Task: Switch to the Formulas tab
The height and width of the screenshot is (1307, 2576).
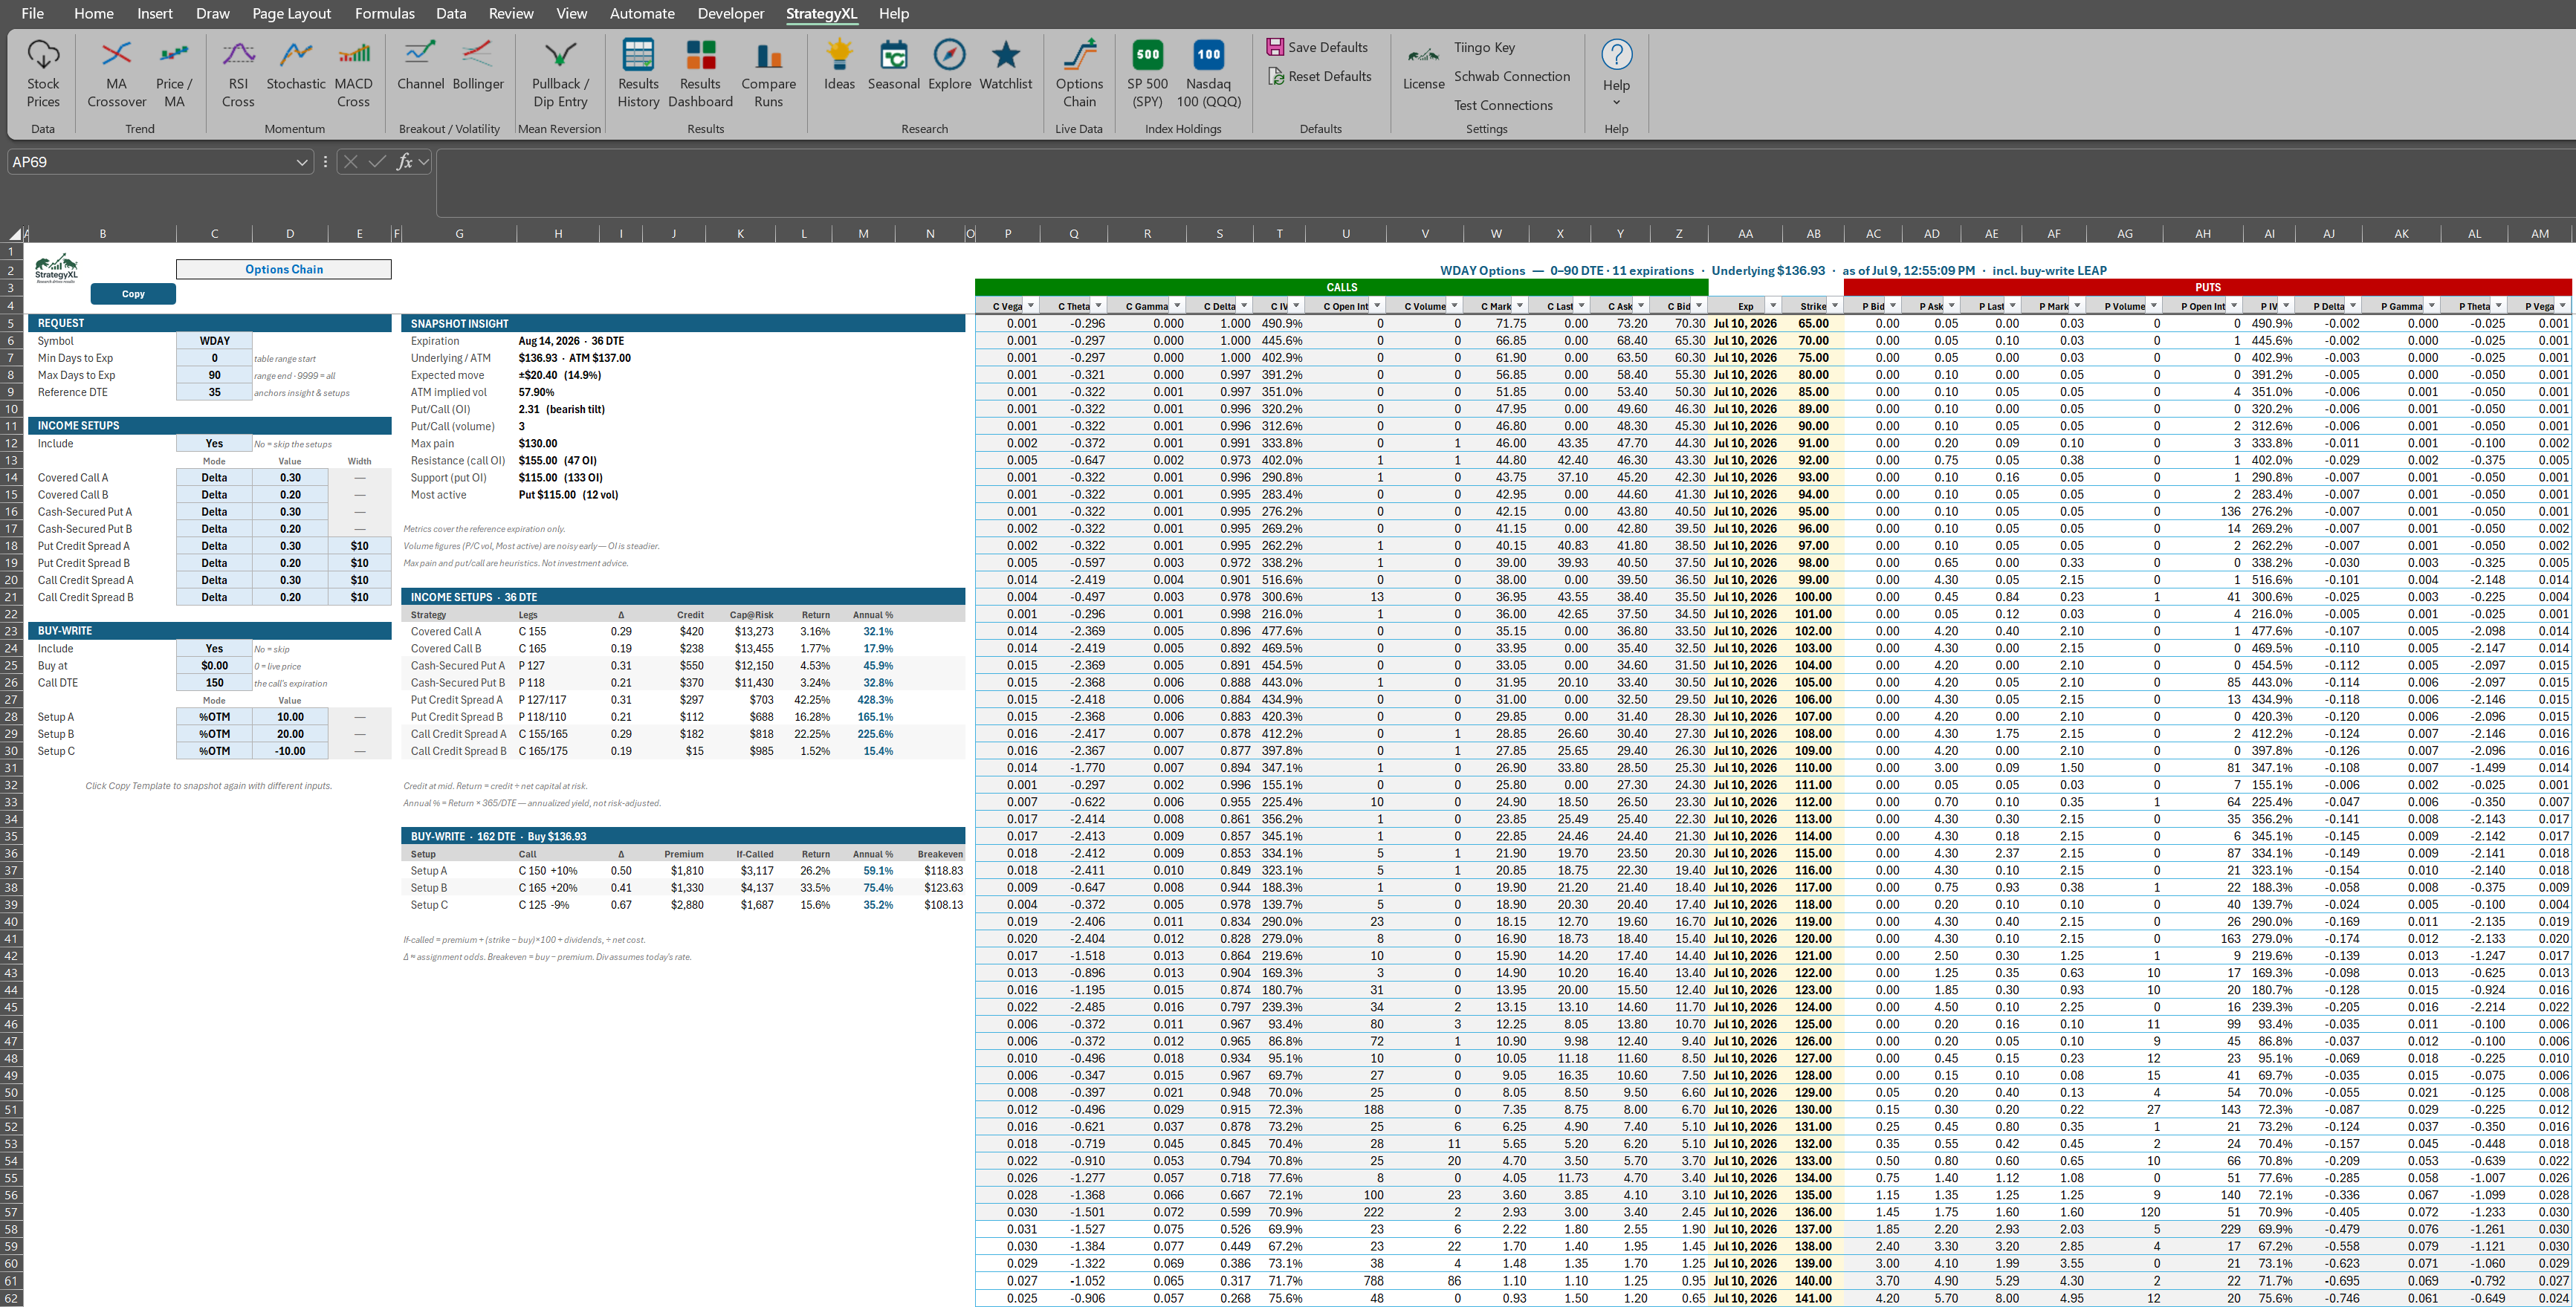Action: [x=384, y=13]
